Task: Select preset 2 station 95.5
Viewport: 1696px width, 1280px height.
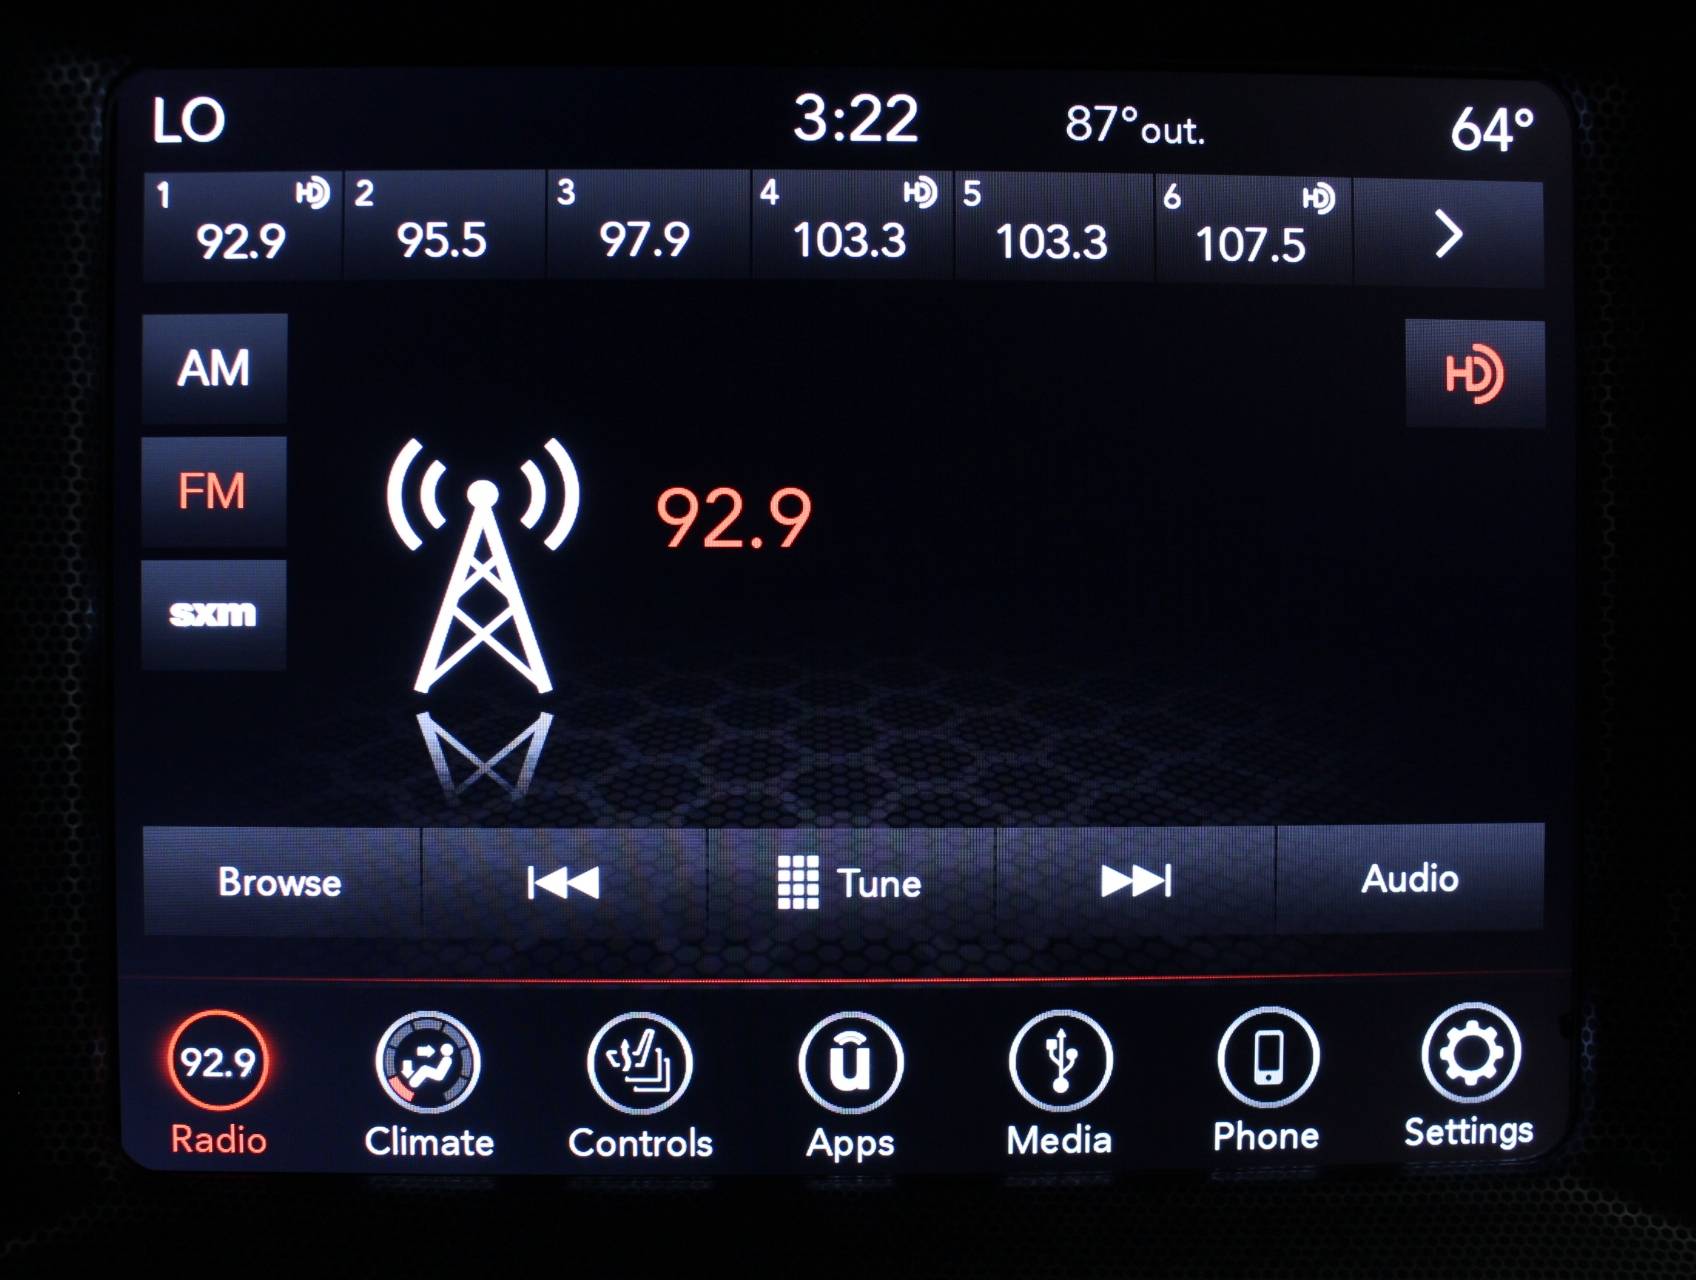Action: 443,226
